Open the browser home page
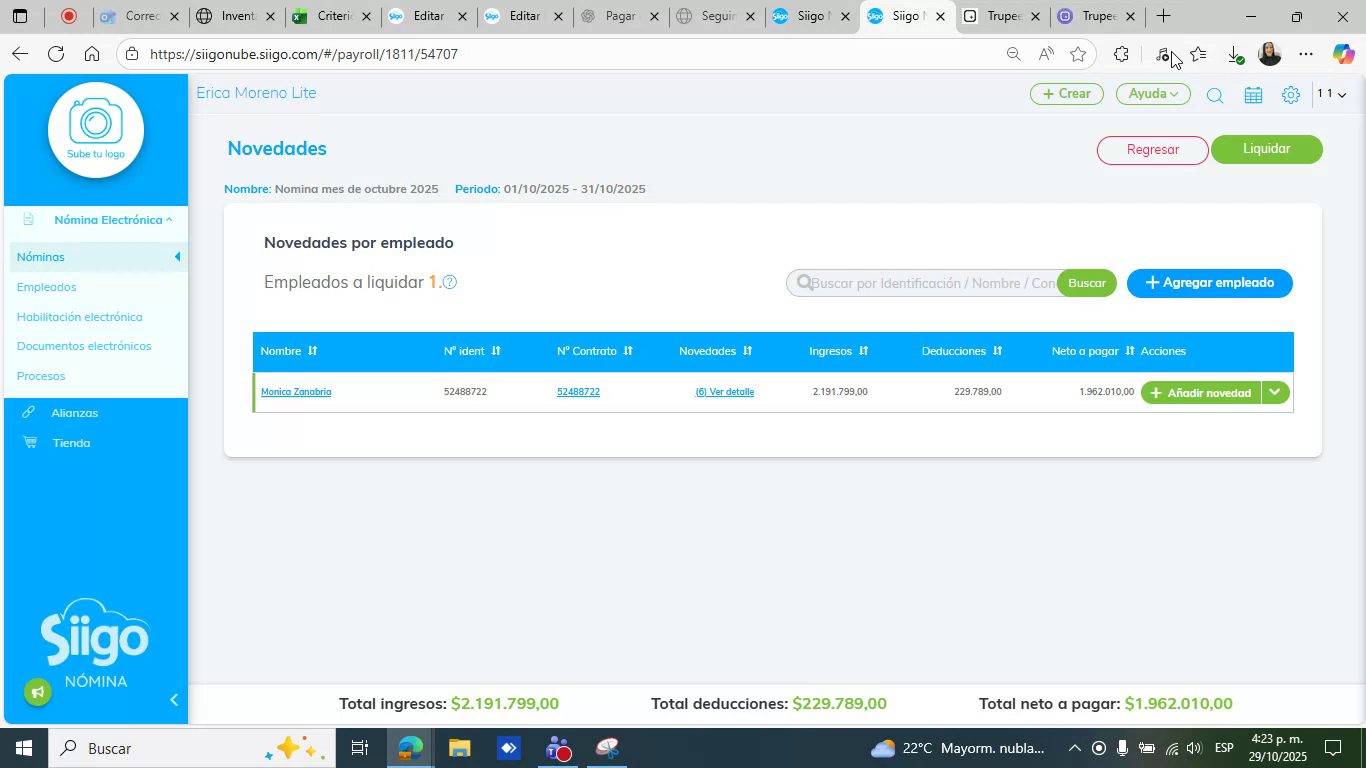 (x=92, y=54)
